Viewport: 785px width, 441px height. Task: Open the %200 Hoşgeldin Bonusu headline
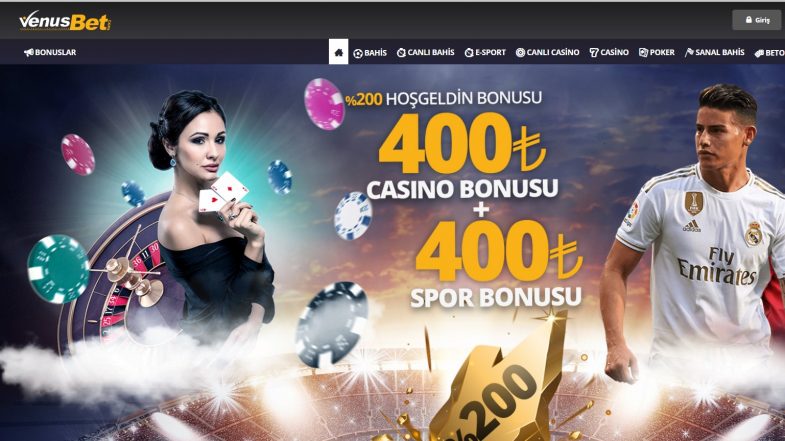pos(444,98)
